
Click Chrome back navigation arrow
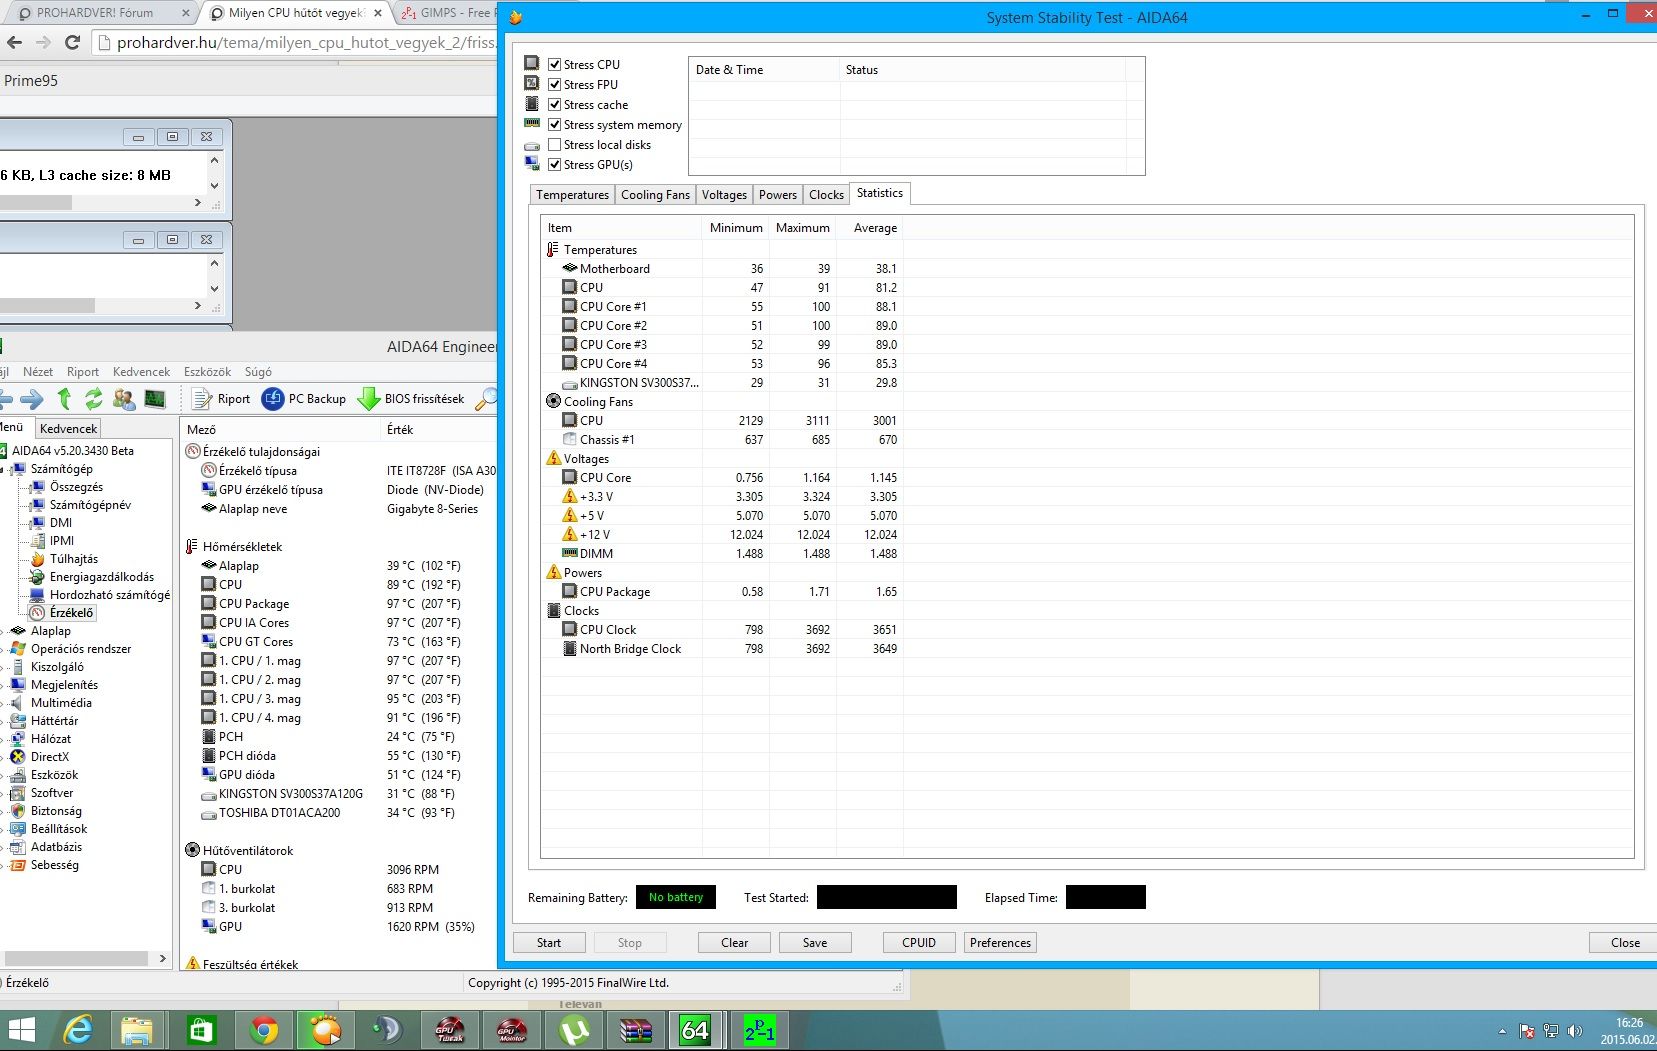tap(14, 42)
